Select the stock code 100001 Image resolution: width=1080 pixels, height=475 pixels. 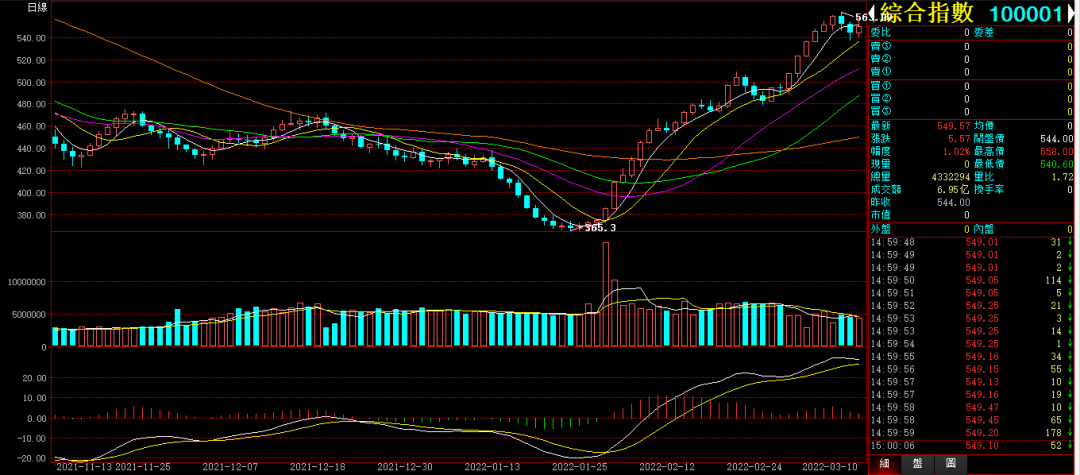pos(1026,13)
